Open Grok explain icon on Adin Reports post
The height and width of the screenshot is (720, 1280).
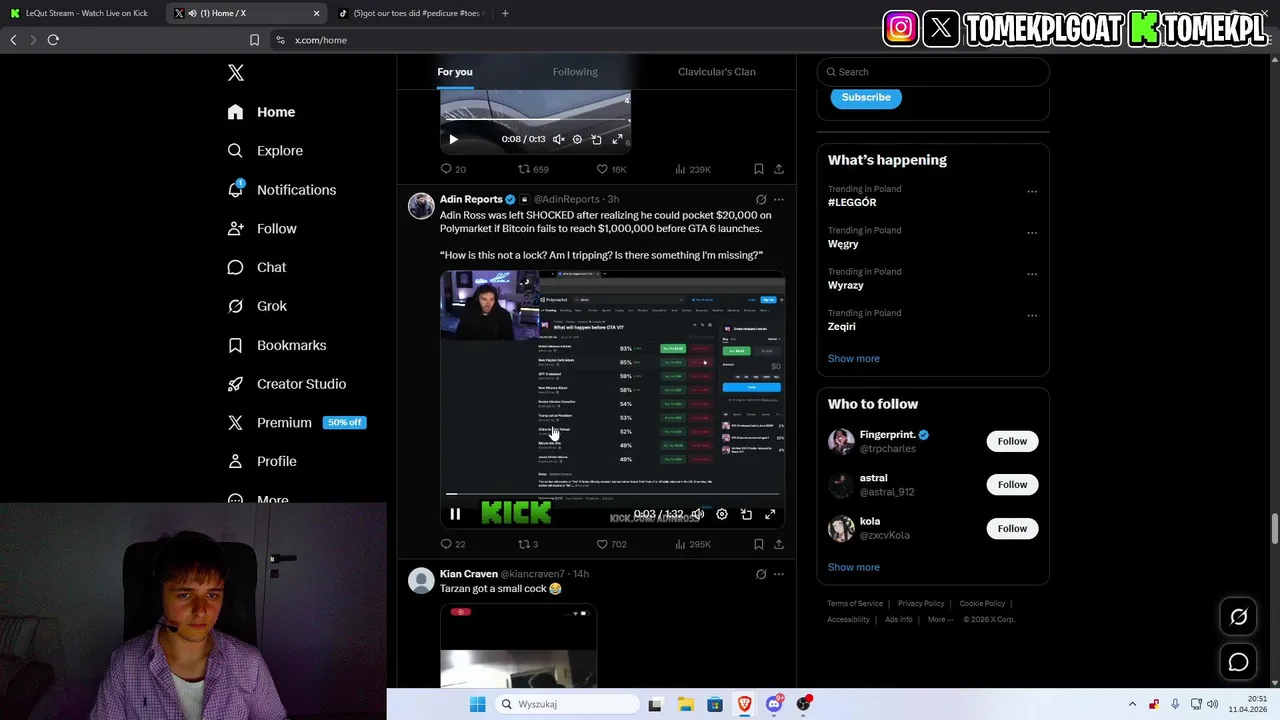point(761,200)
